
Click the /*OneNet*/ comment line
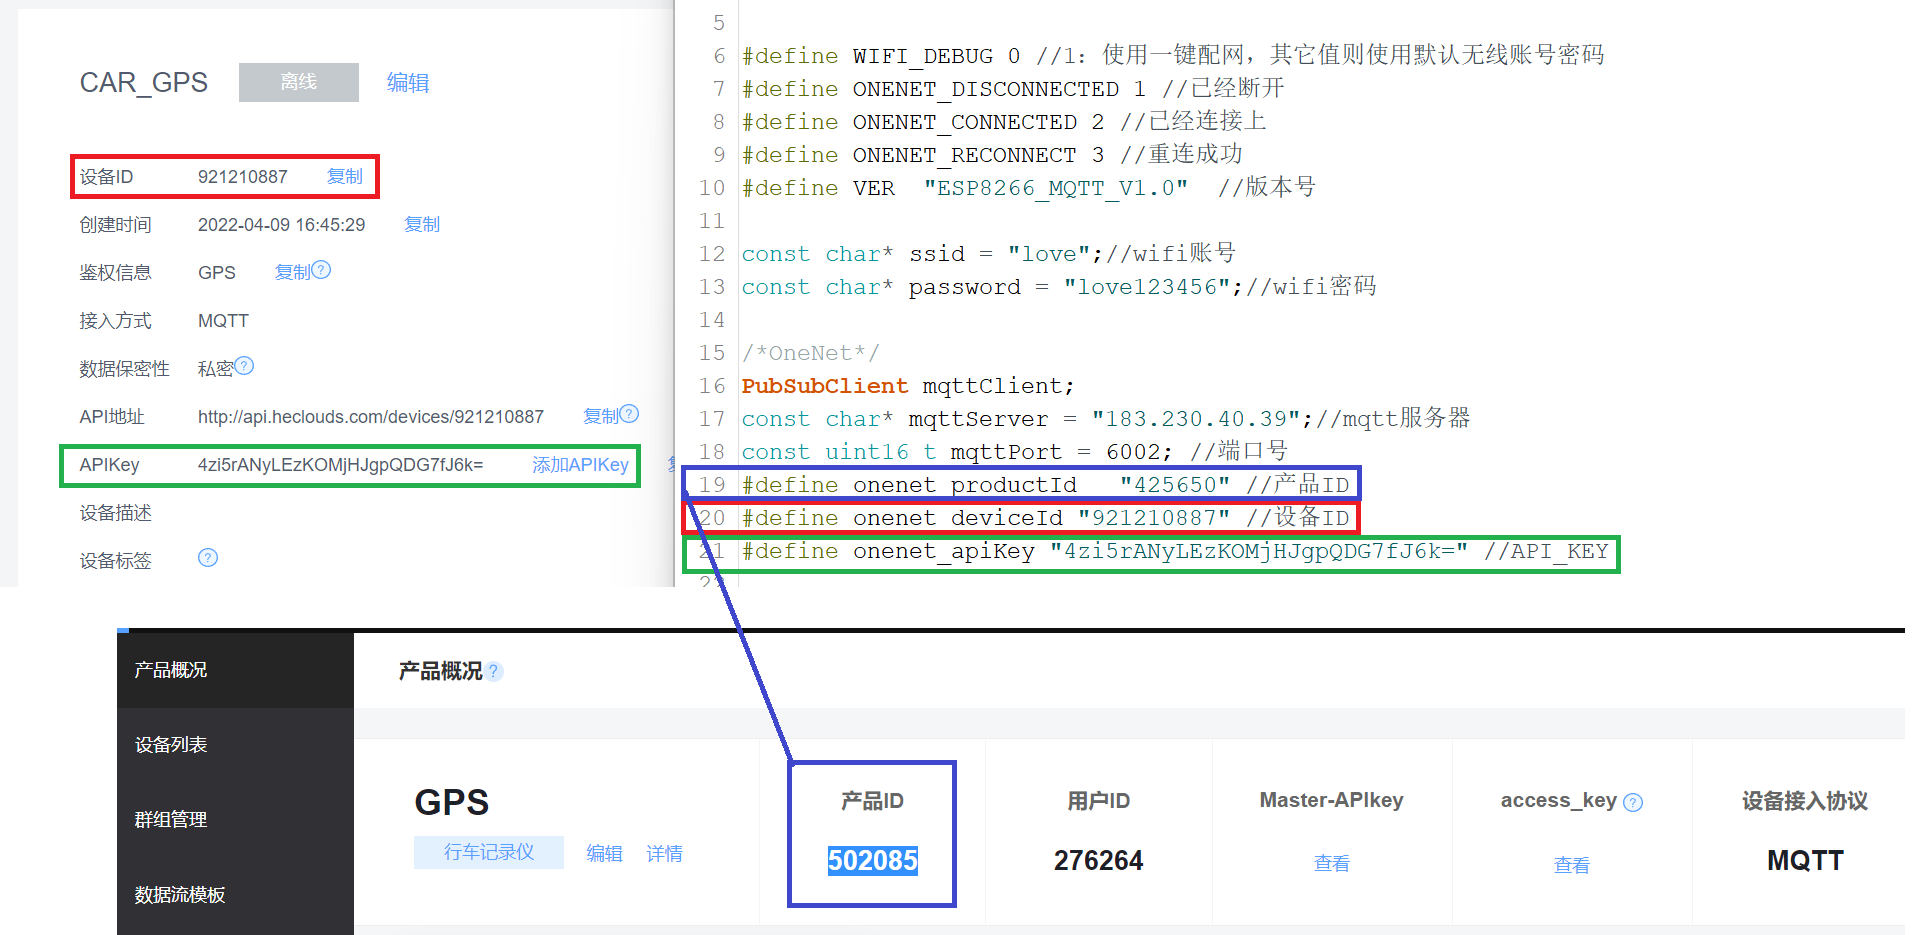tap(811, 353)
